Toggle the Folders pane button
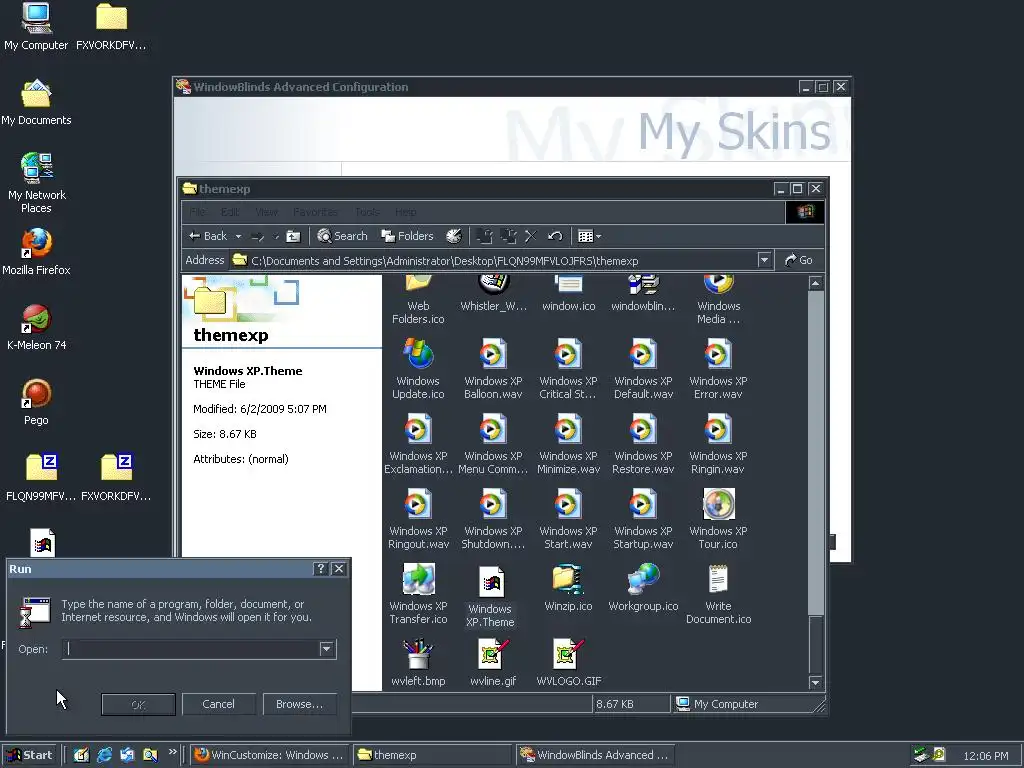 coord(408,236)
